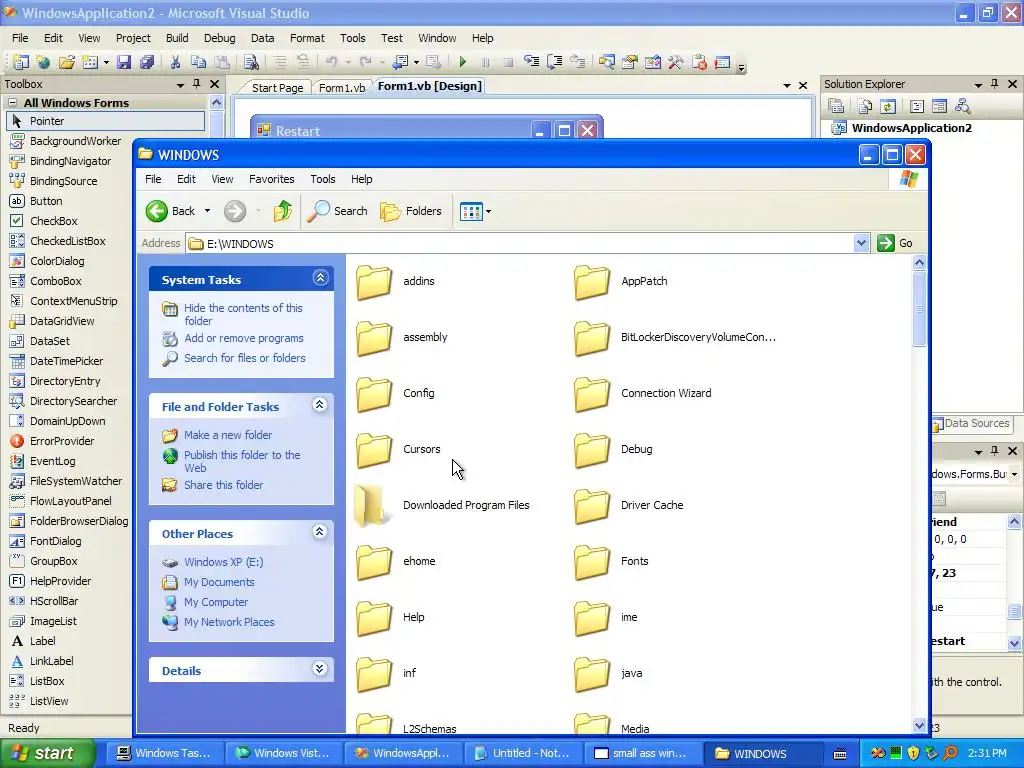
Task: Switch to the Form1.vb code tab
Action: (342, 88)
